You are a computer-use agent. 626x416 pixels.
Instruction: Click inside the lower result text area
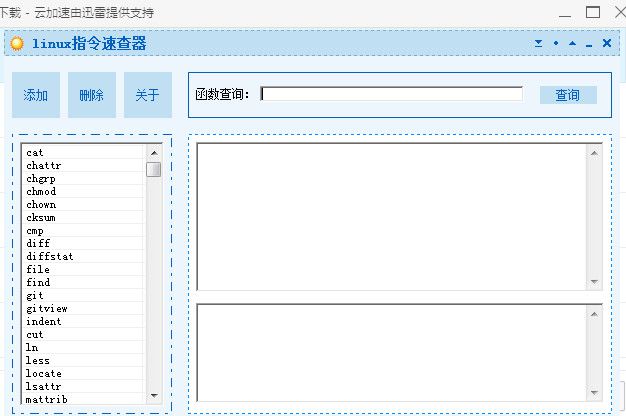(392, 353)
